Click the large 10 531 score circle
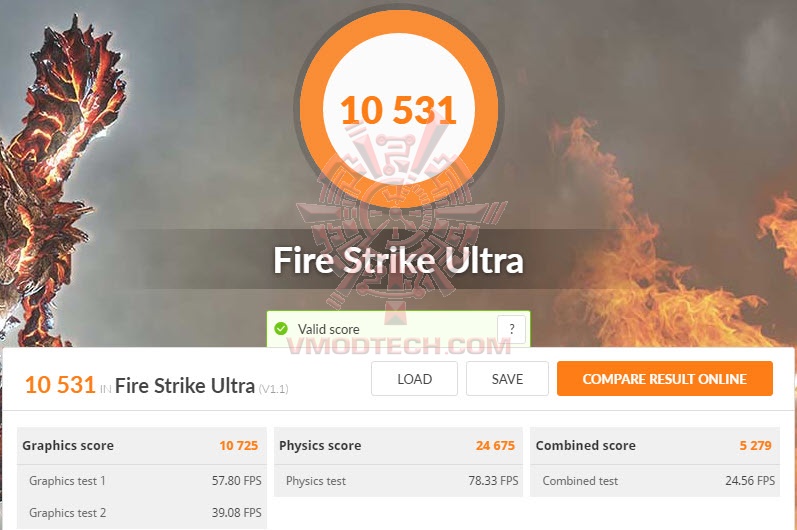 [398, 109]
